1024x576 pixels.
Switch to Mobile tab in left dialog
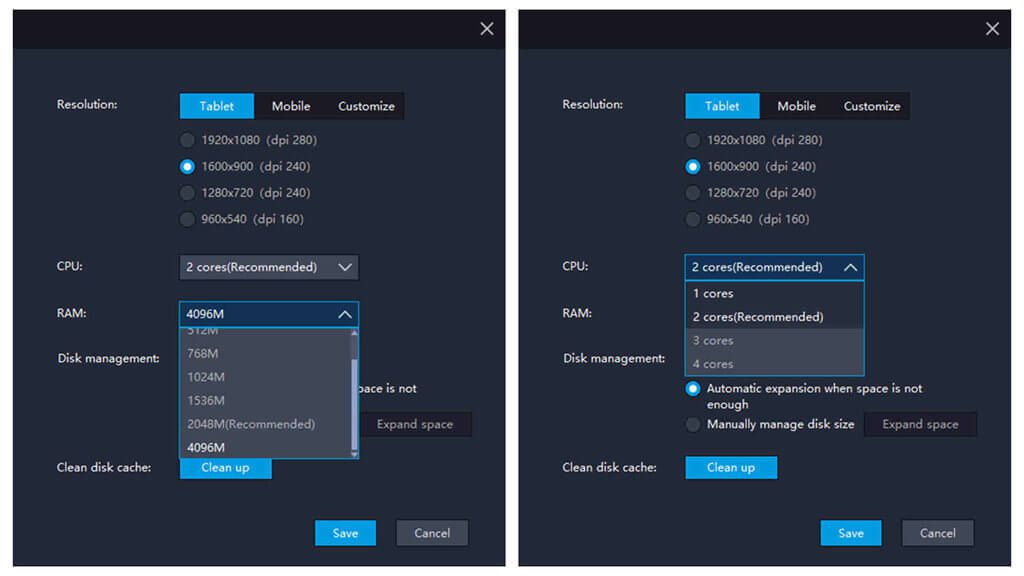291,106
